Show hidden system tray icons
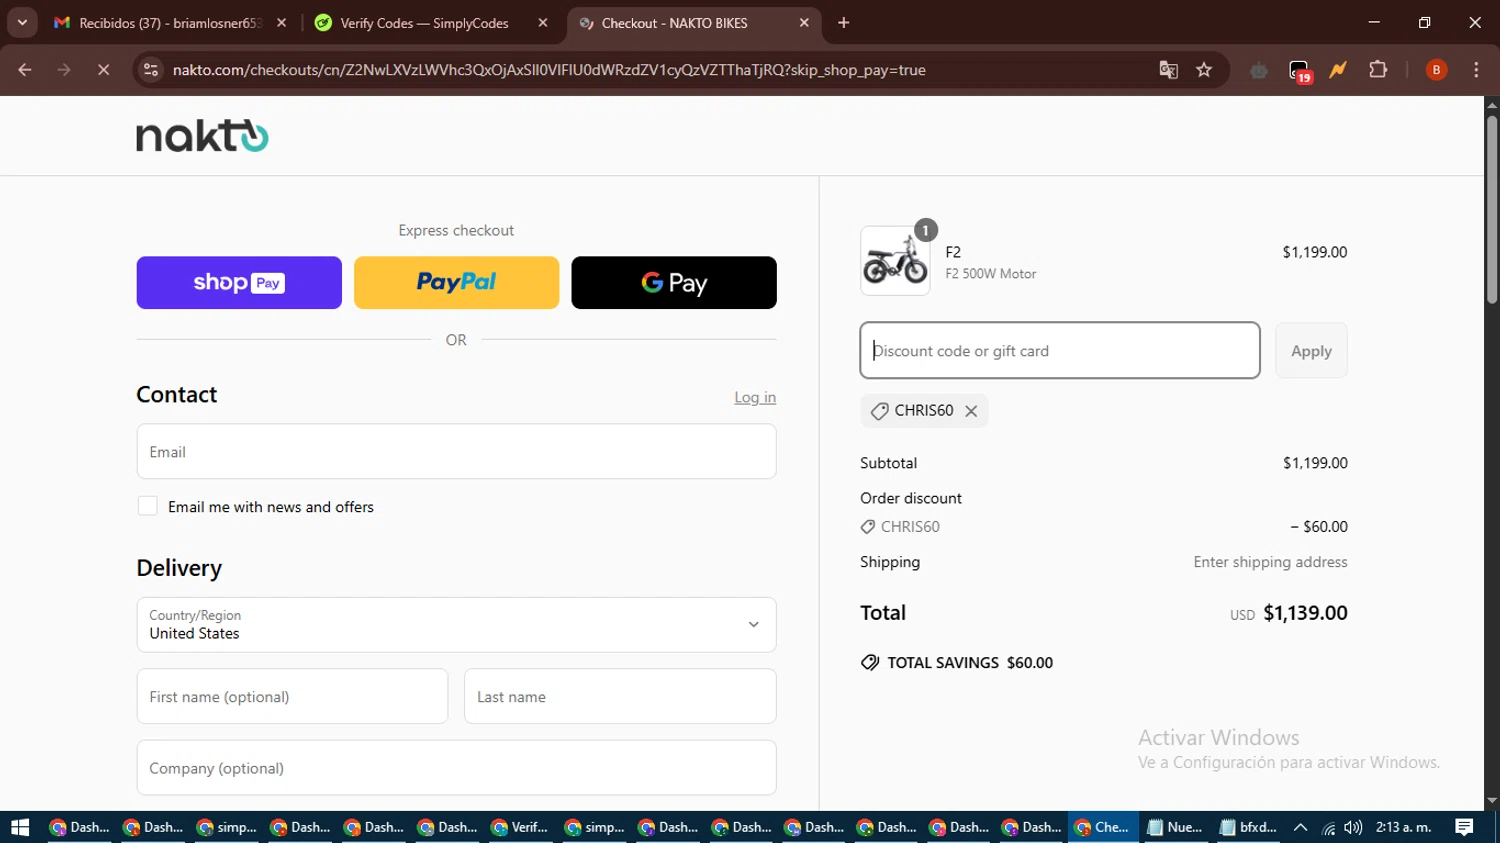Screen dimensions: 1500x843 click(1300, 827)
